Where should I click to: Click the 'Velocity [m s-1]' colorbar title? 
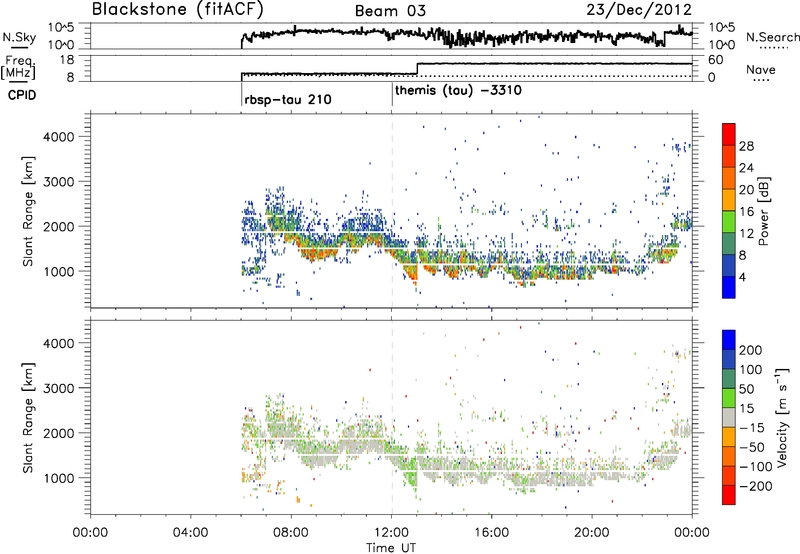coord(782,417)
